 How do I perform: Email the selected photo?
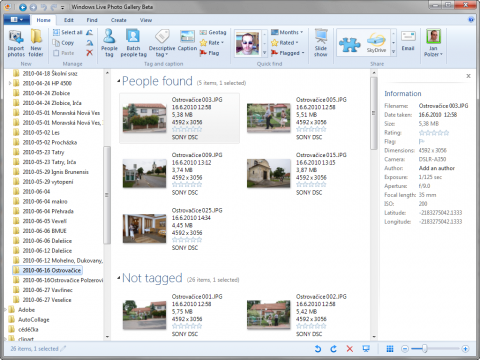click(408, 42)
